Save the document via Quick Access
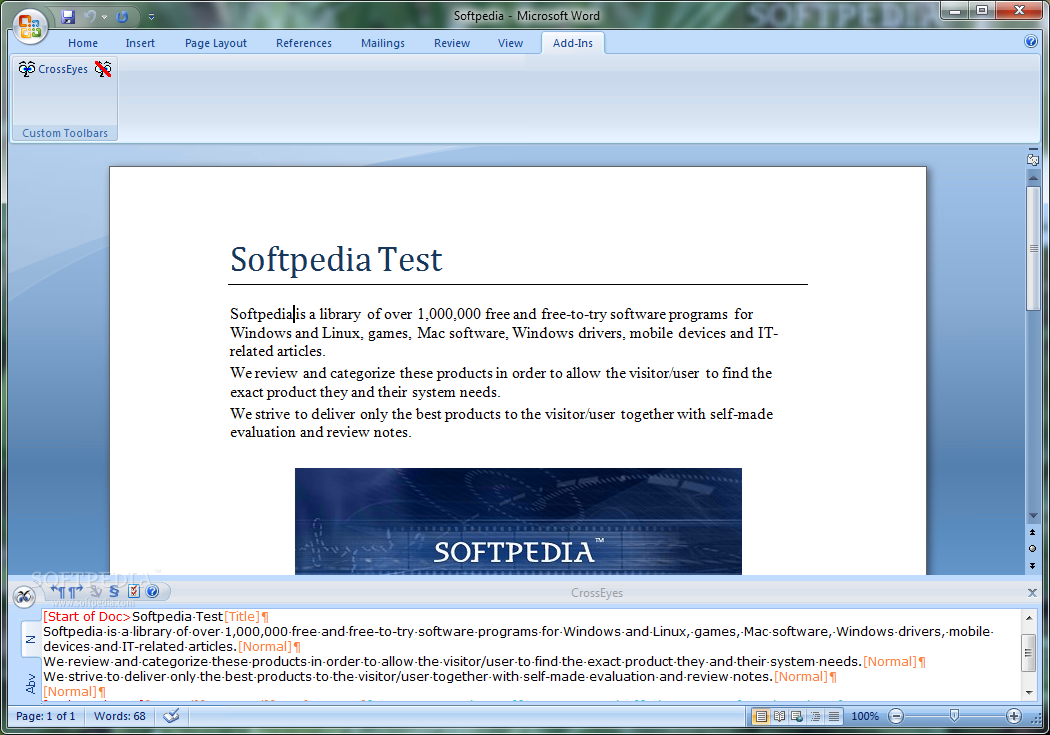The width and height of the screenshot is (1050, 735). point(68,17)
